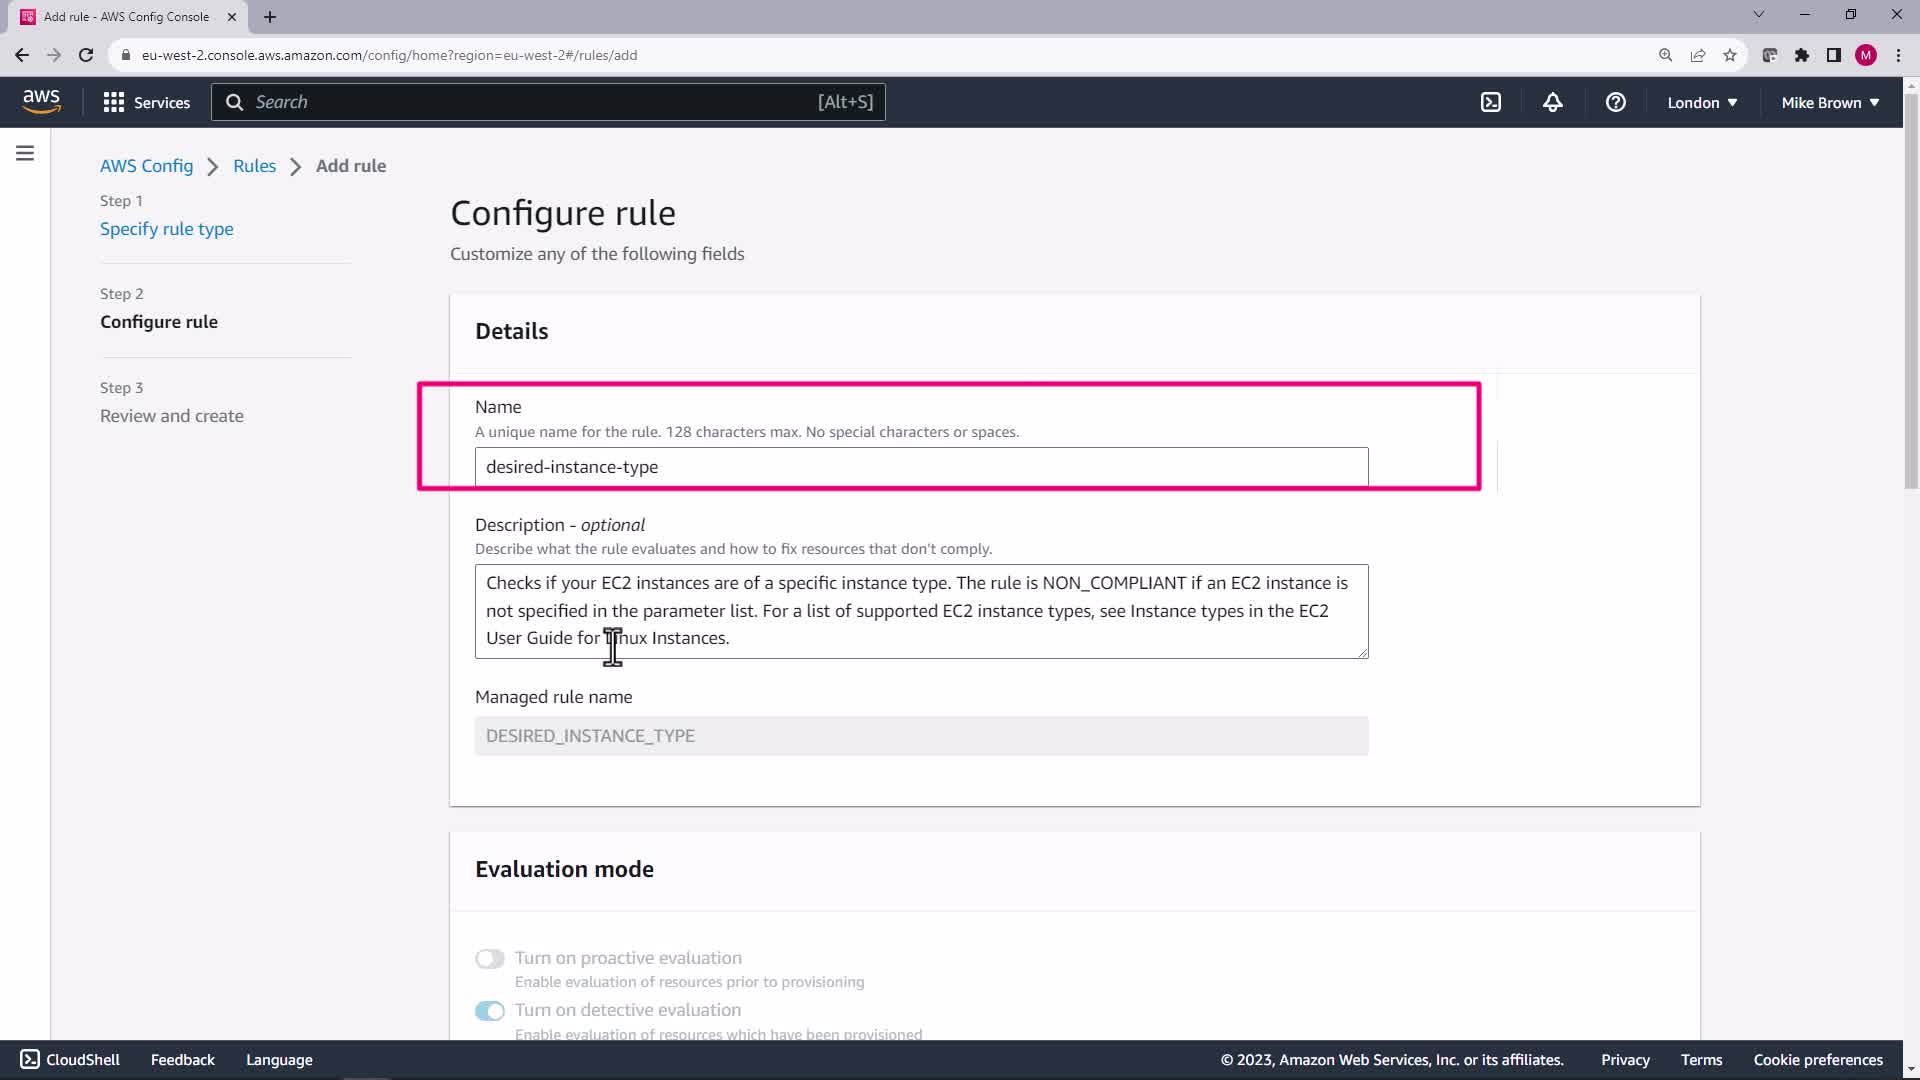Reload the page with the refresh icon
This screenshot has width=1920, height=1080.
click(86, 55)
